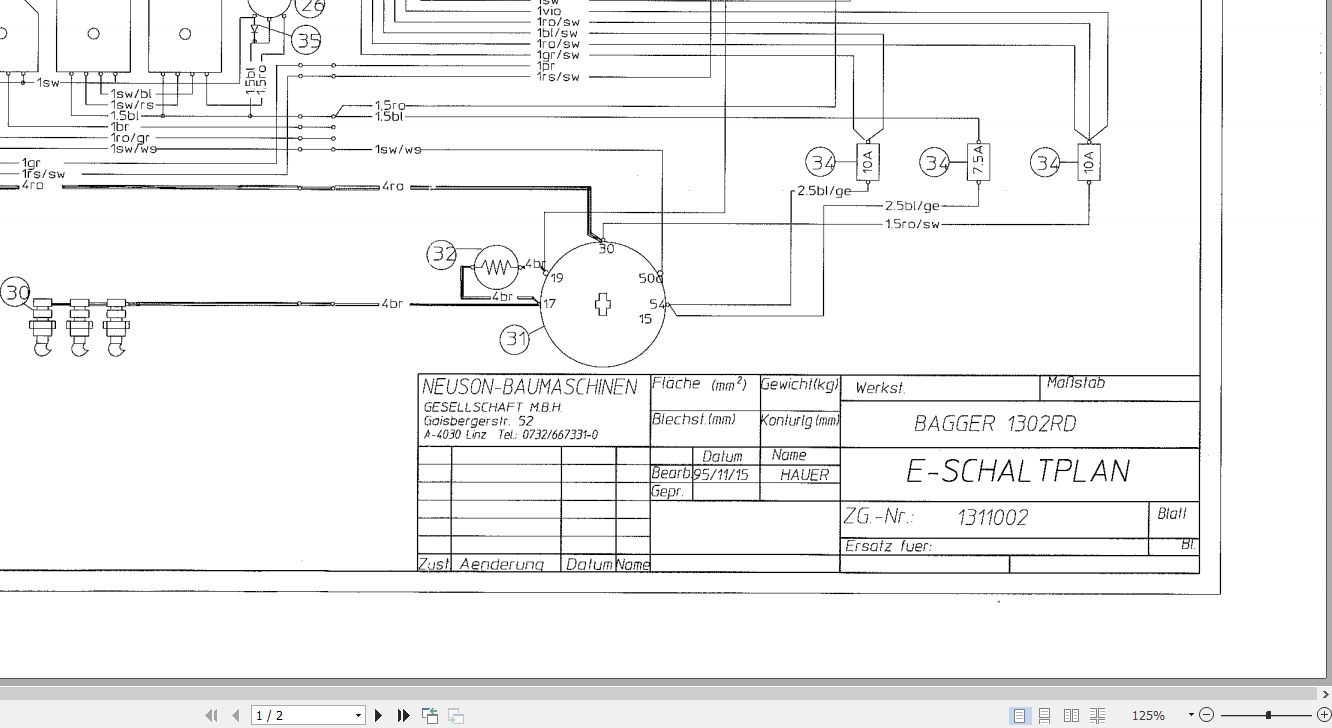Click the BAGGER 1302RD text
The width and height of the screenshot is (1332, 728).
coord(995,423)
